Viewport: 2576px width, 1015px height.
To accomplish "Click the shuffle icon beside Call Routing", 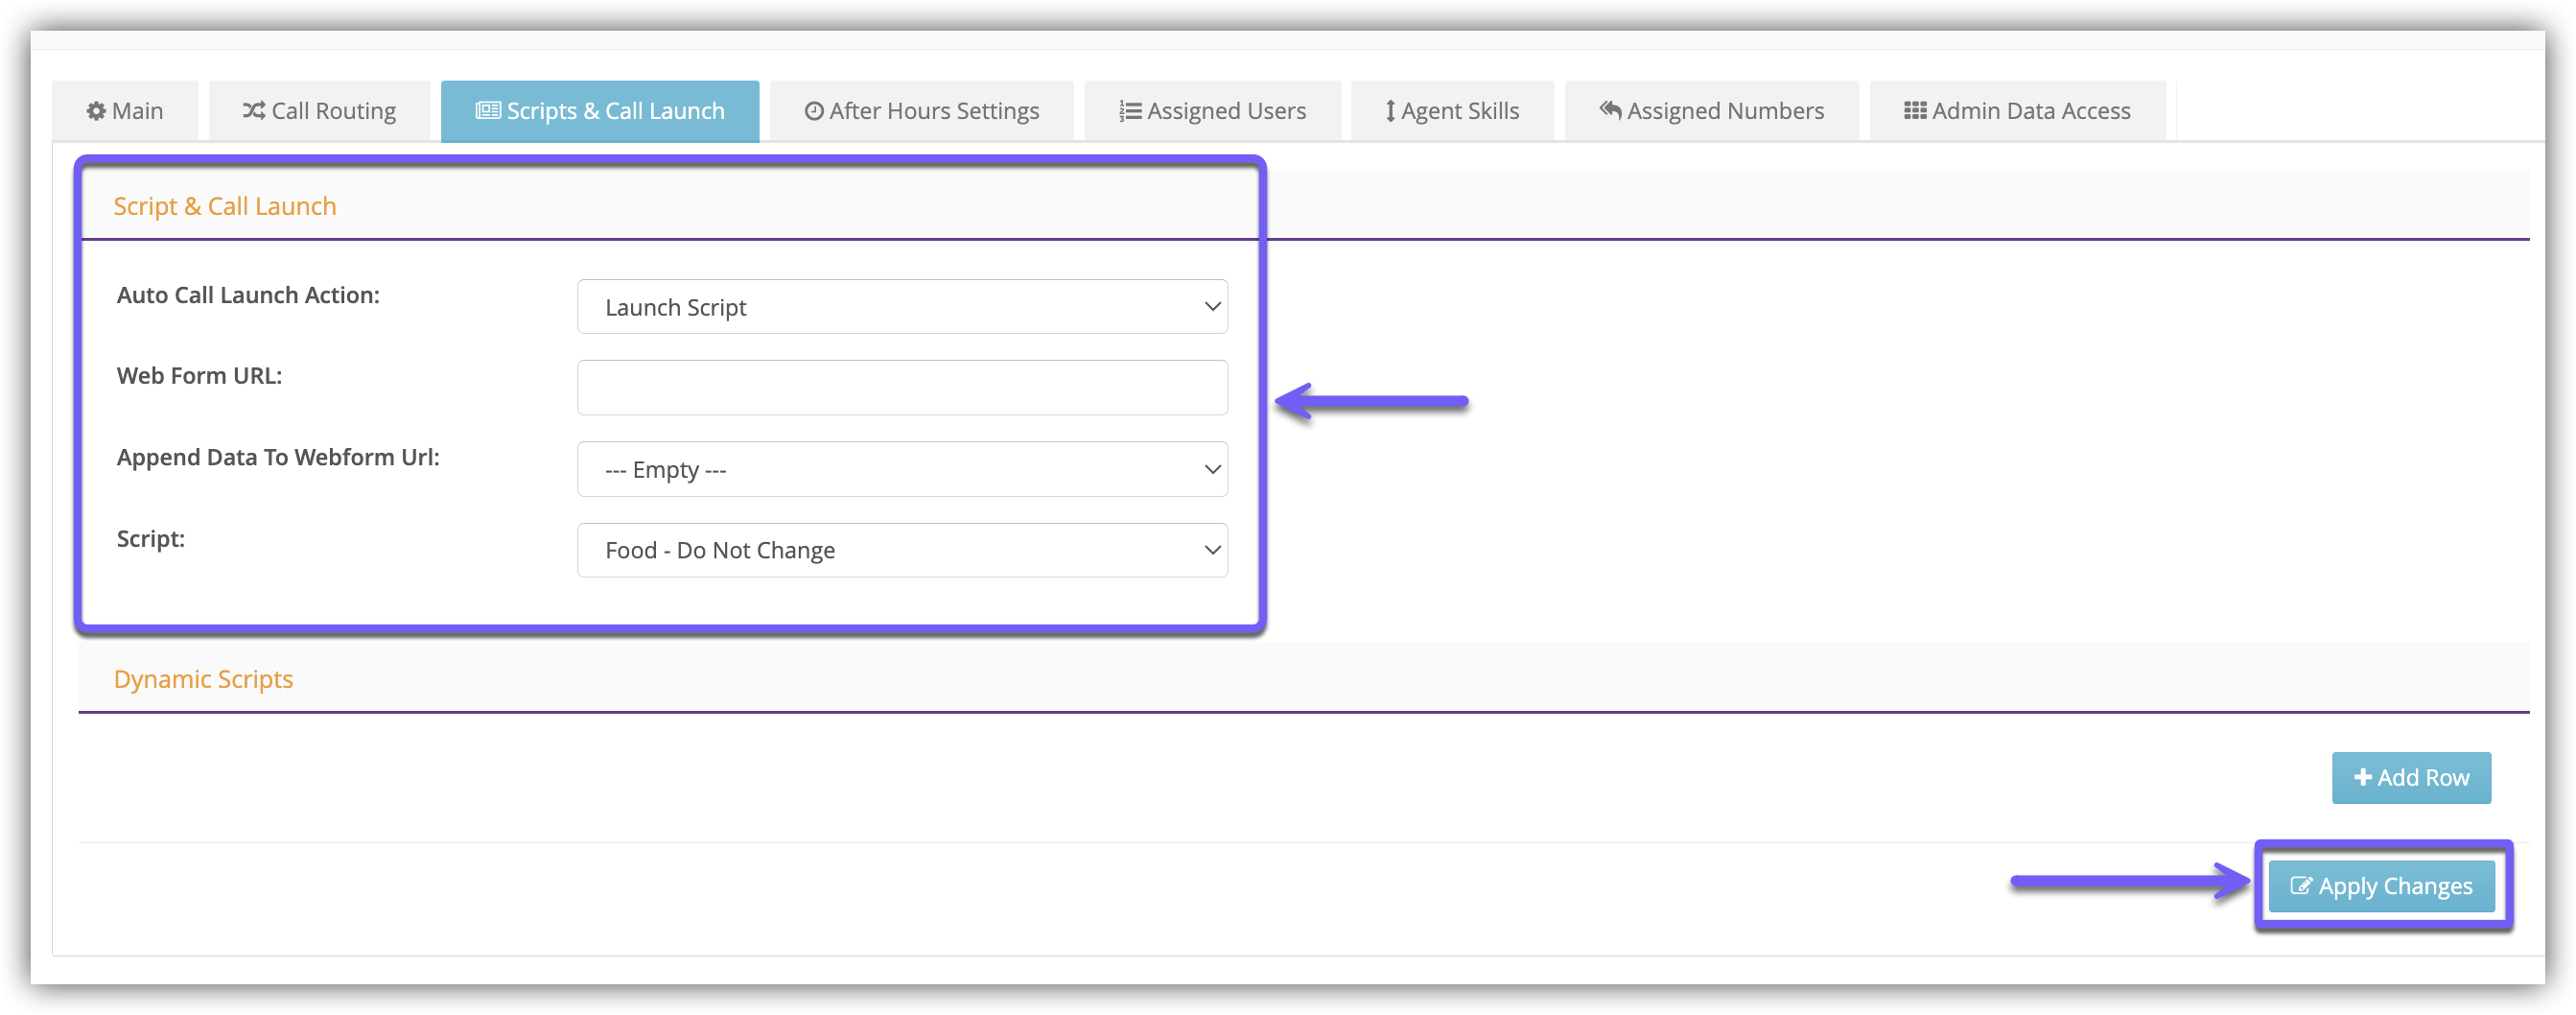I will [254, 111].
